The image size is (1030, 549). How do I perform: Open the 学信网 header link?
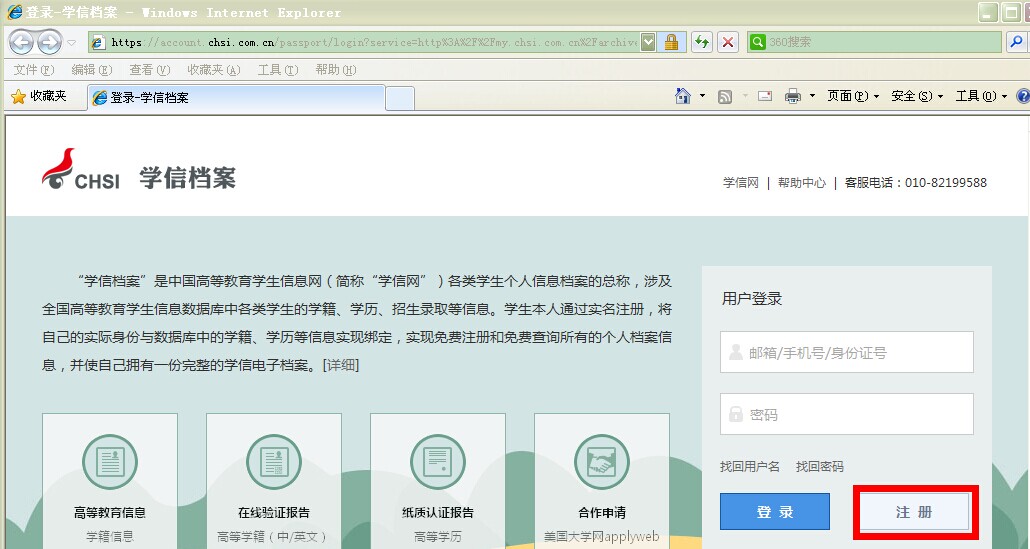coord(740,183)
